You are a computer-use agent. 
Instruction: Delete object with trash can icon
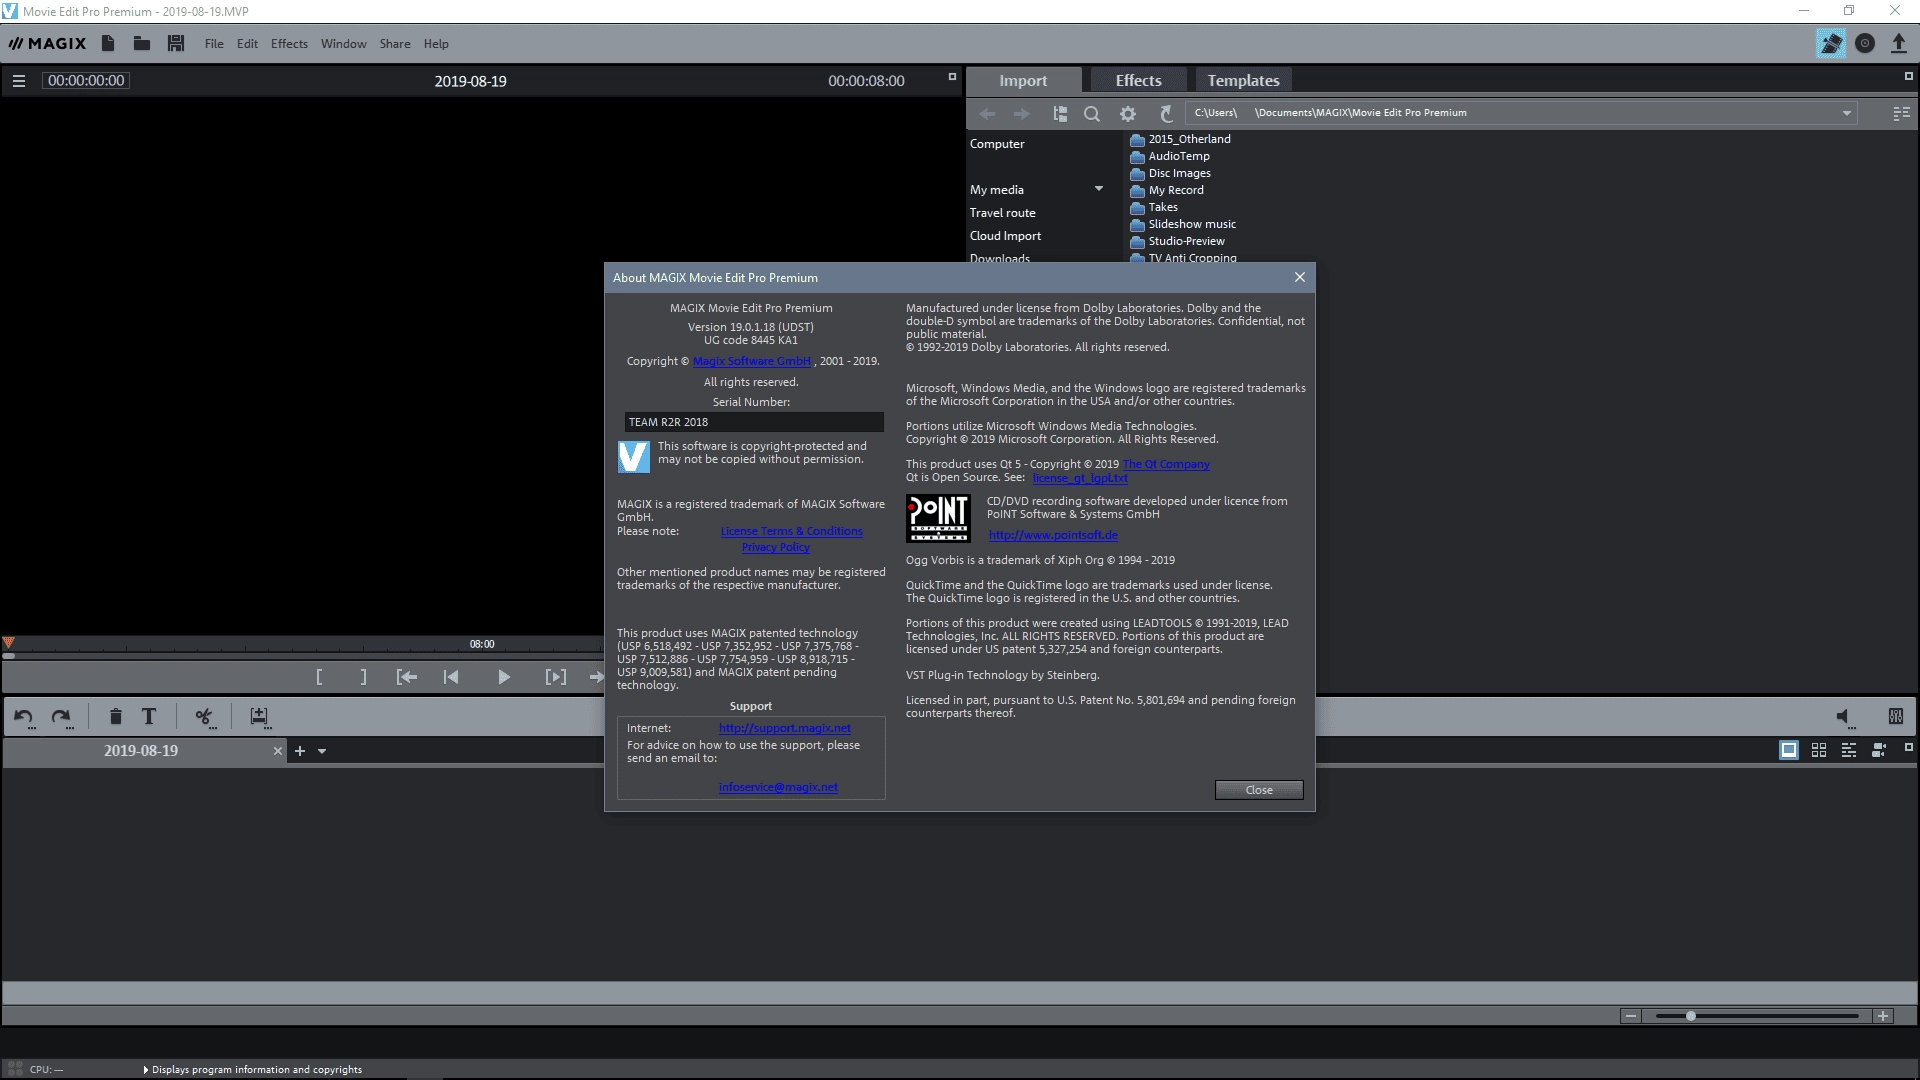coord(115,716)
